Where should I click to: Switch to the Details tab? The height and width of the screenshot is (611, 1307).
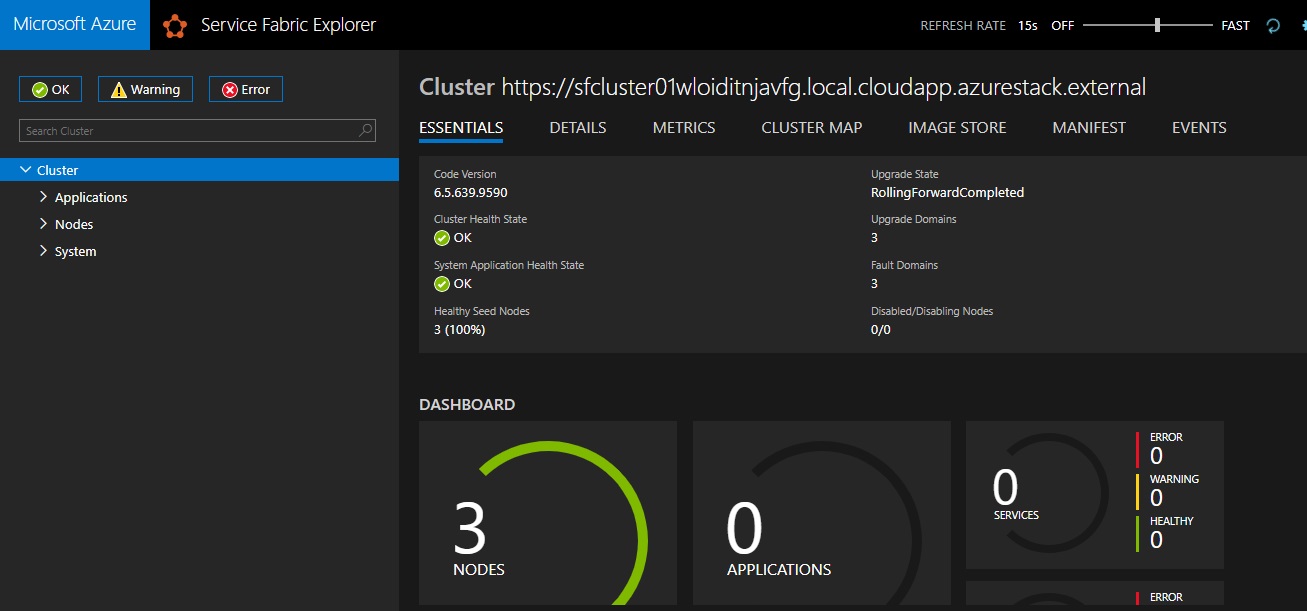click(577, 127)
